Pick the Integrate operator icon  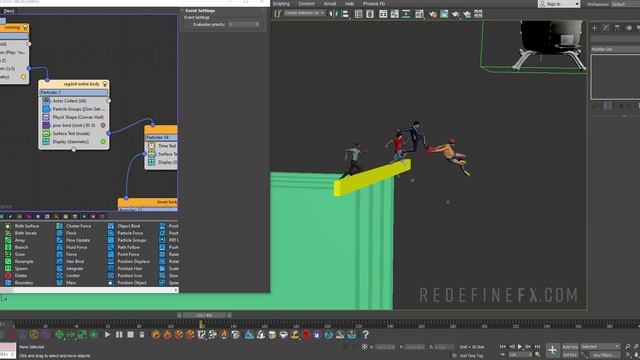(60, 269)
